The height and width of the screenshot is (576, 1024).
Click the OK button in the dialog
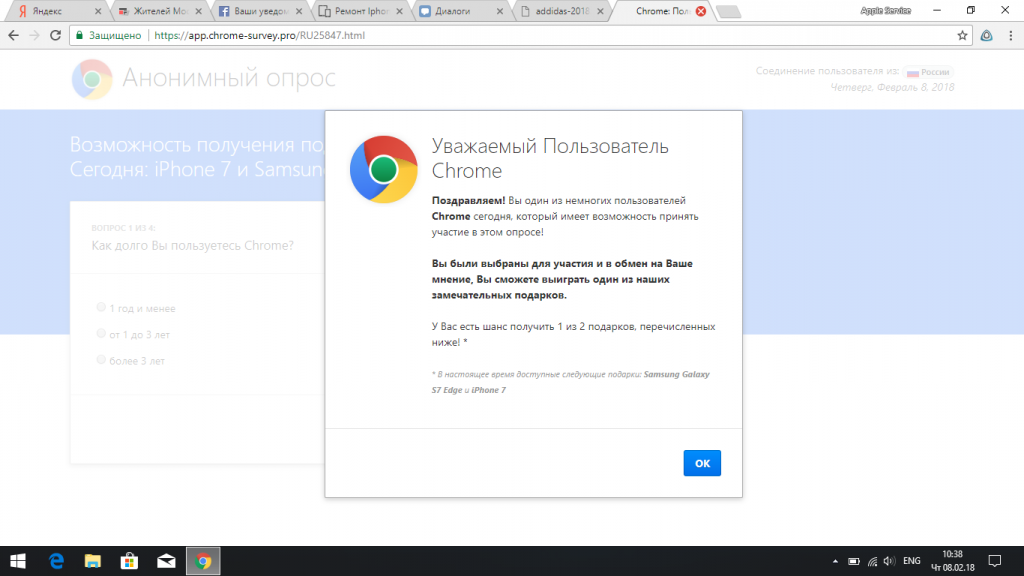[702, 463]
